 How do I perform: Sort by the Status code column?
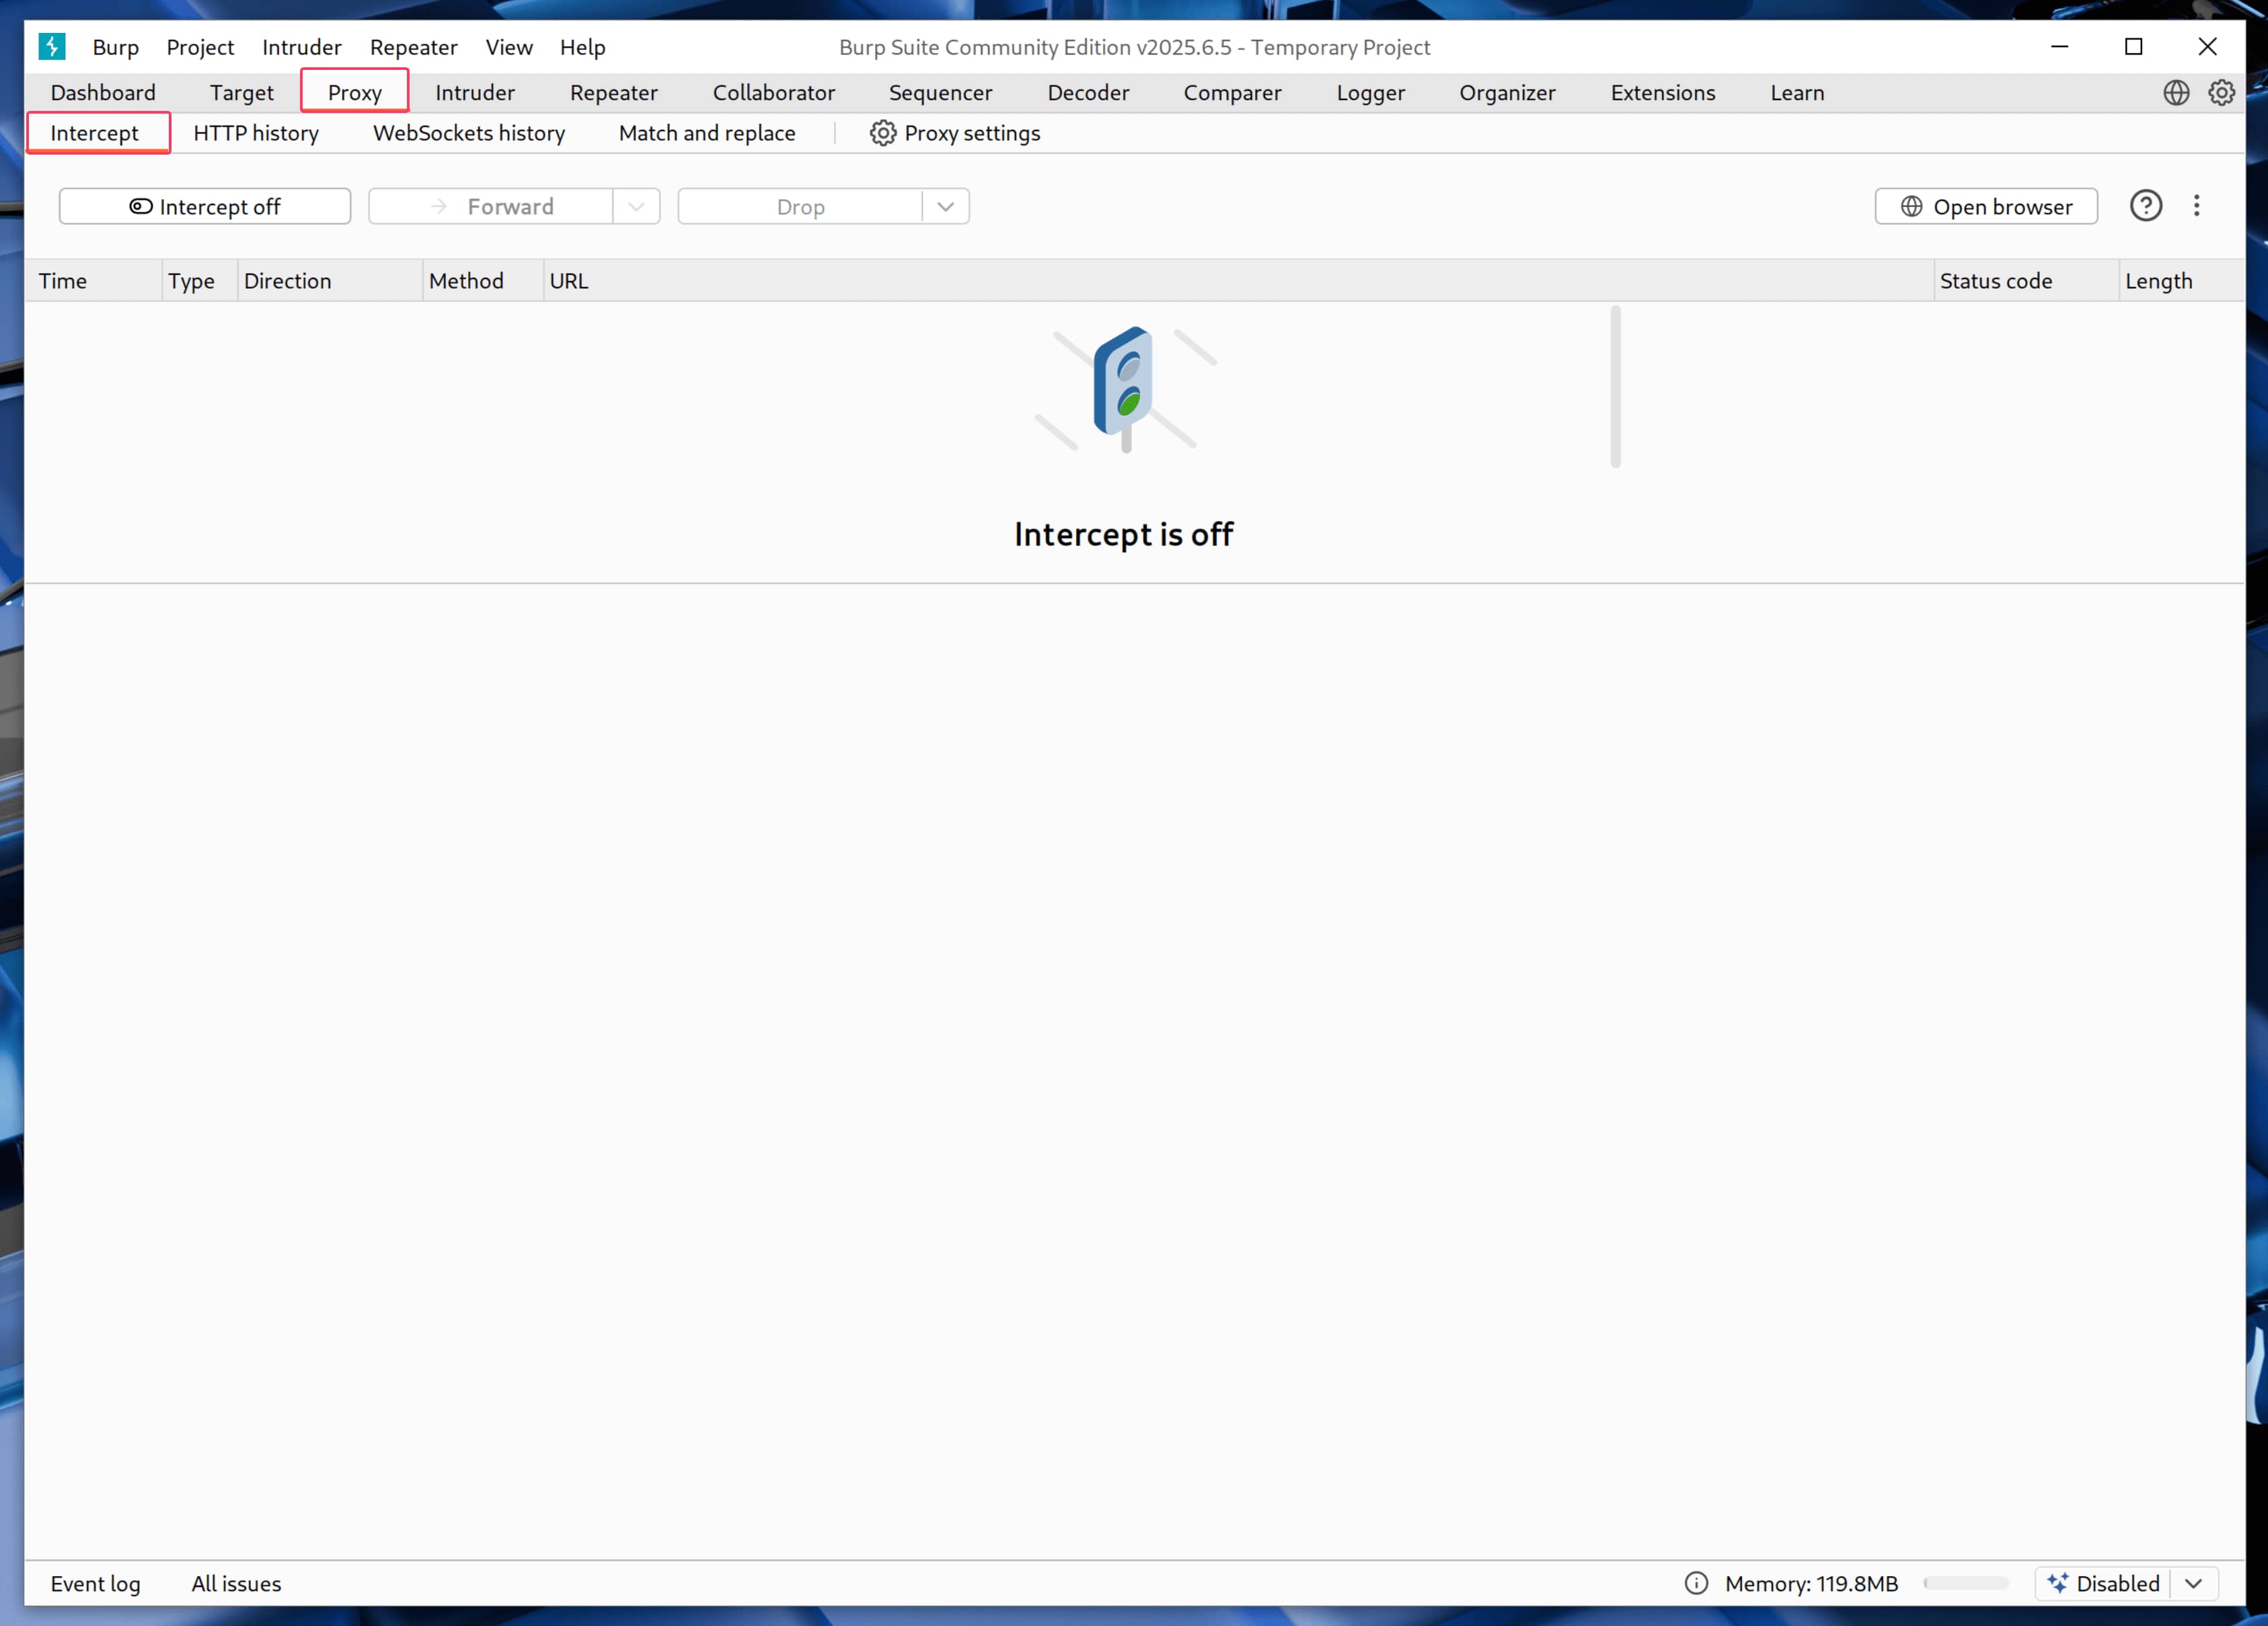click(1995, 281)
